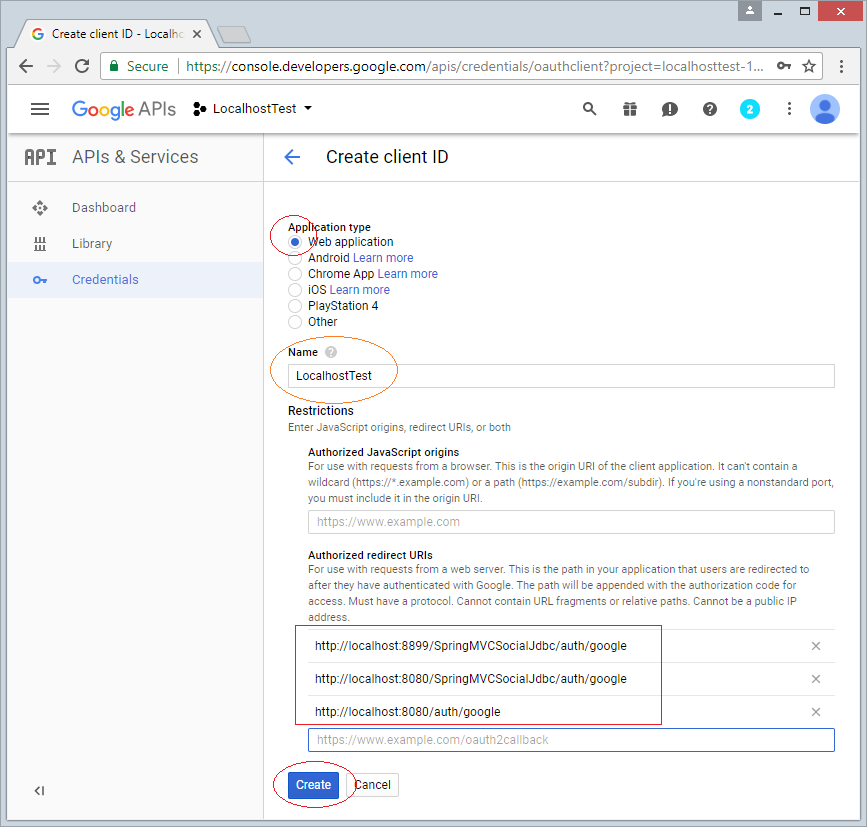
Task: Click the saved password key icon
Action: [784, 66]
